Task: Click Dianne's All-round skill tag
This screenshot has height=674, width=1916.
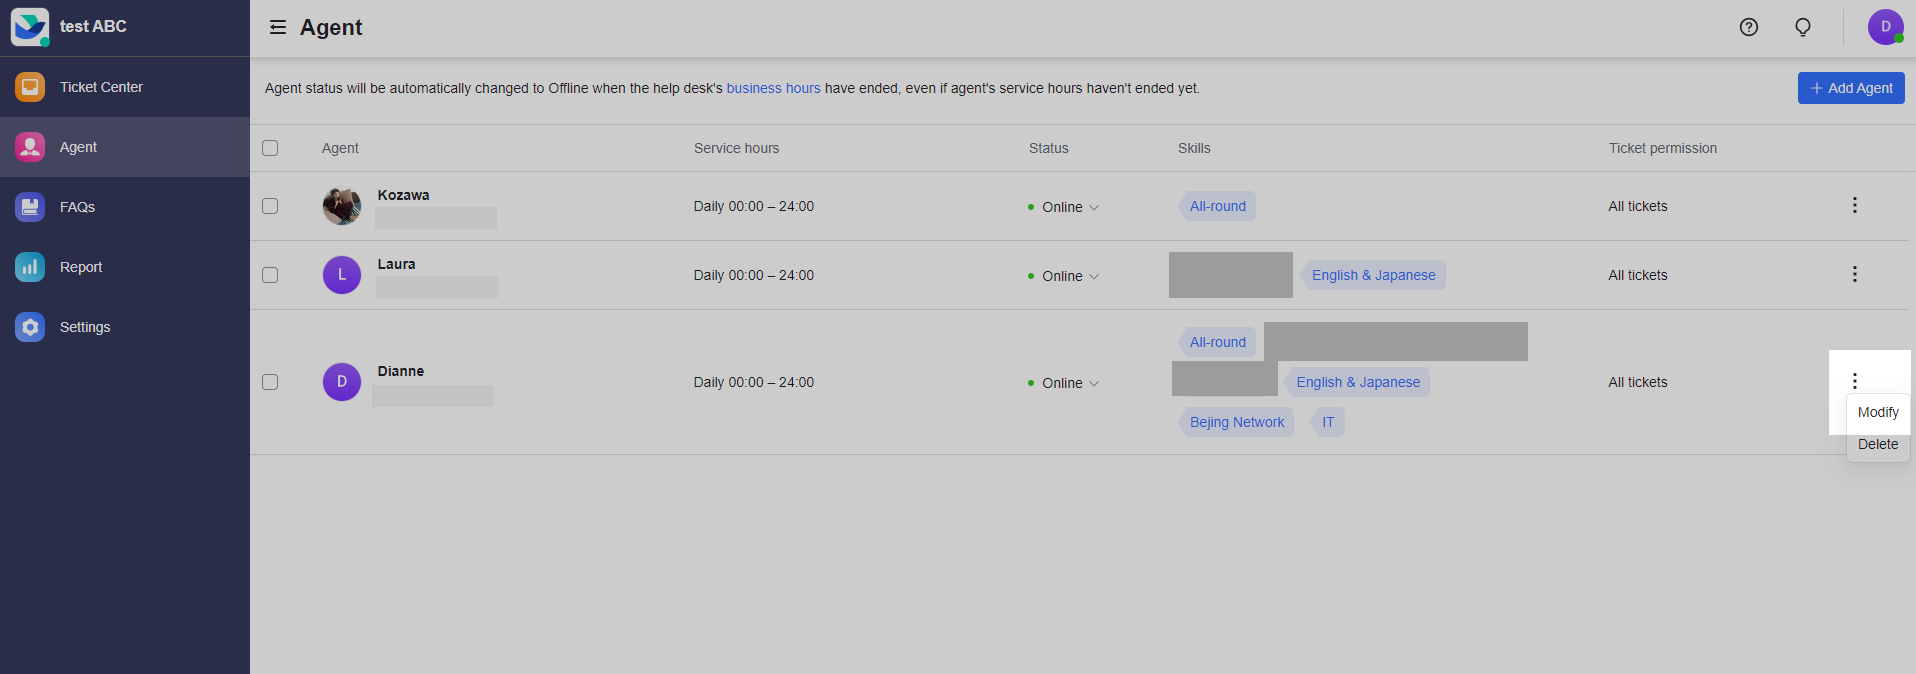Action: 1217,342
